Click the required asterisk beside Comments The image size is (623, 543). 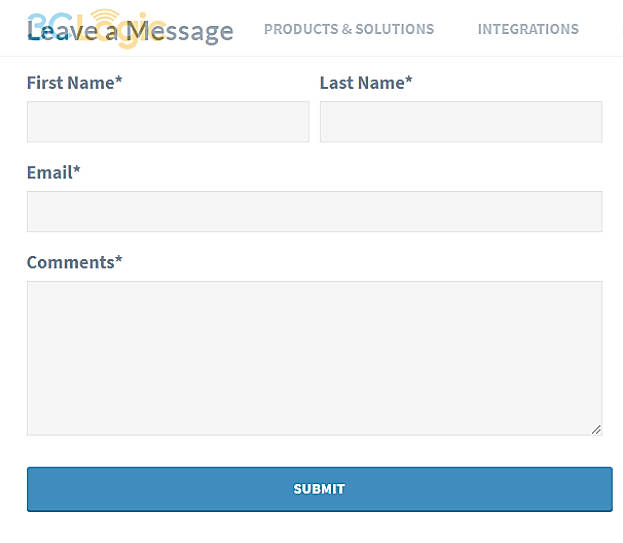click(119, 261)
